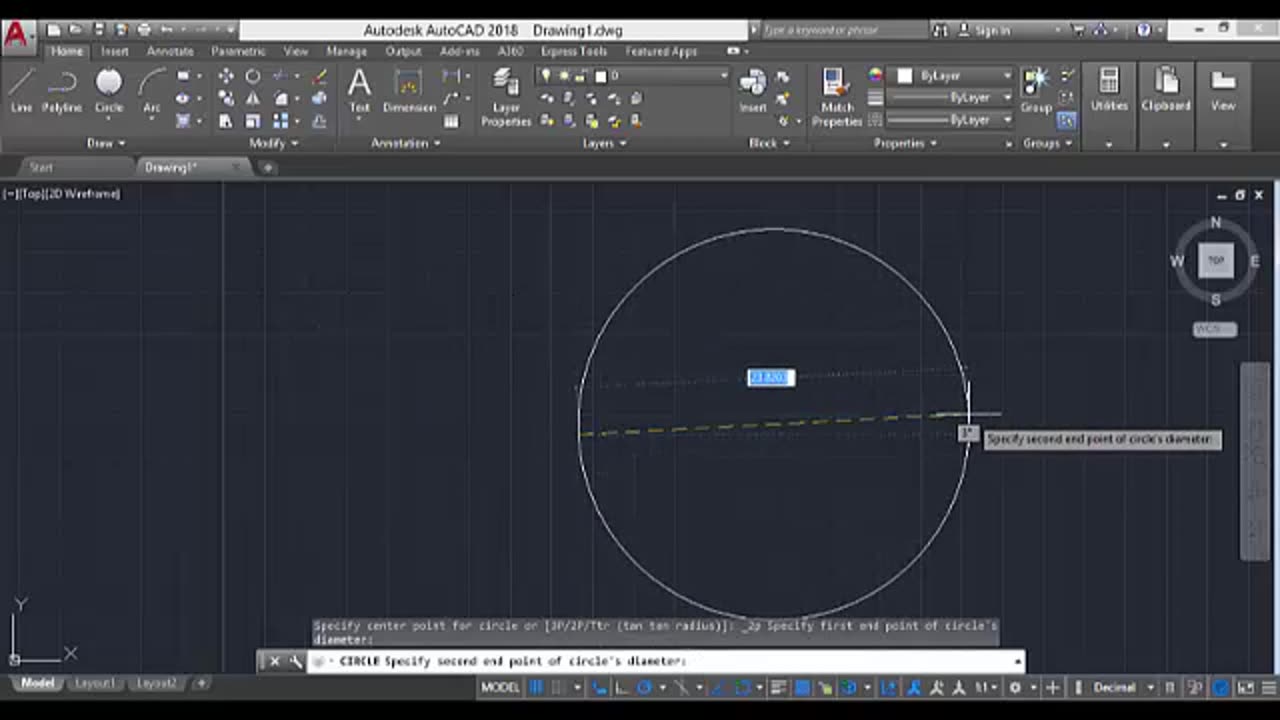Select the Circle tool

(109, 90)
